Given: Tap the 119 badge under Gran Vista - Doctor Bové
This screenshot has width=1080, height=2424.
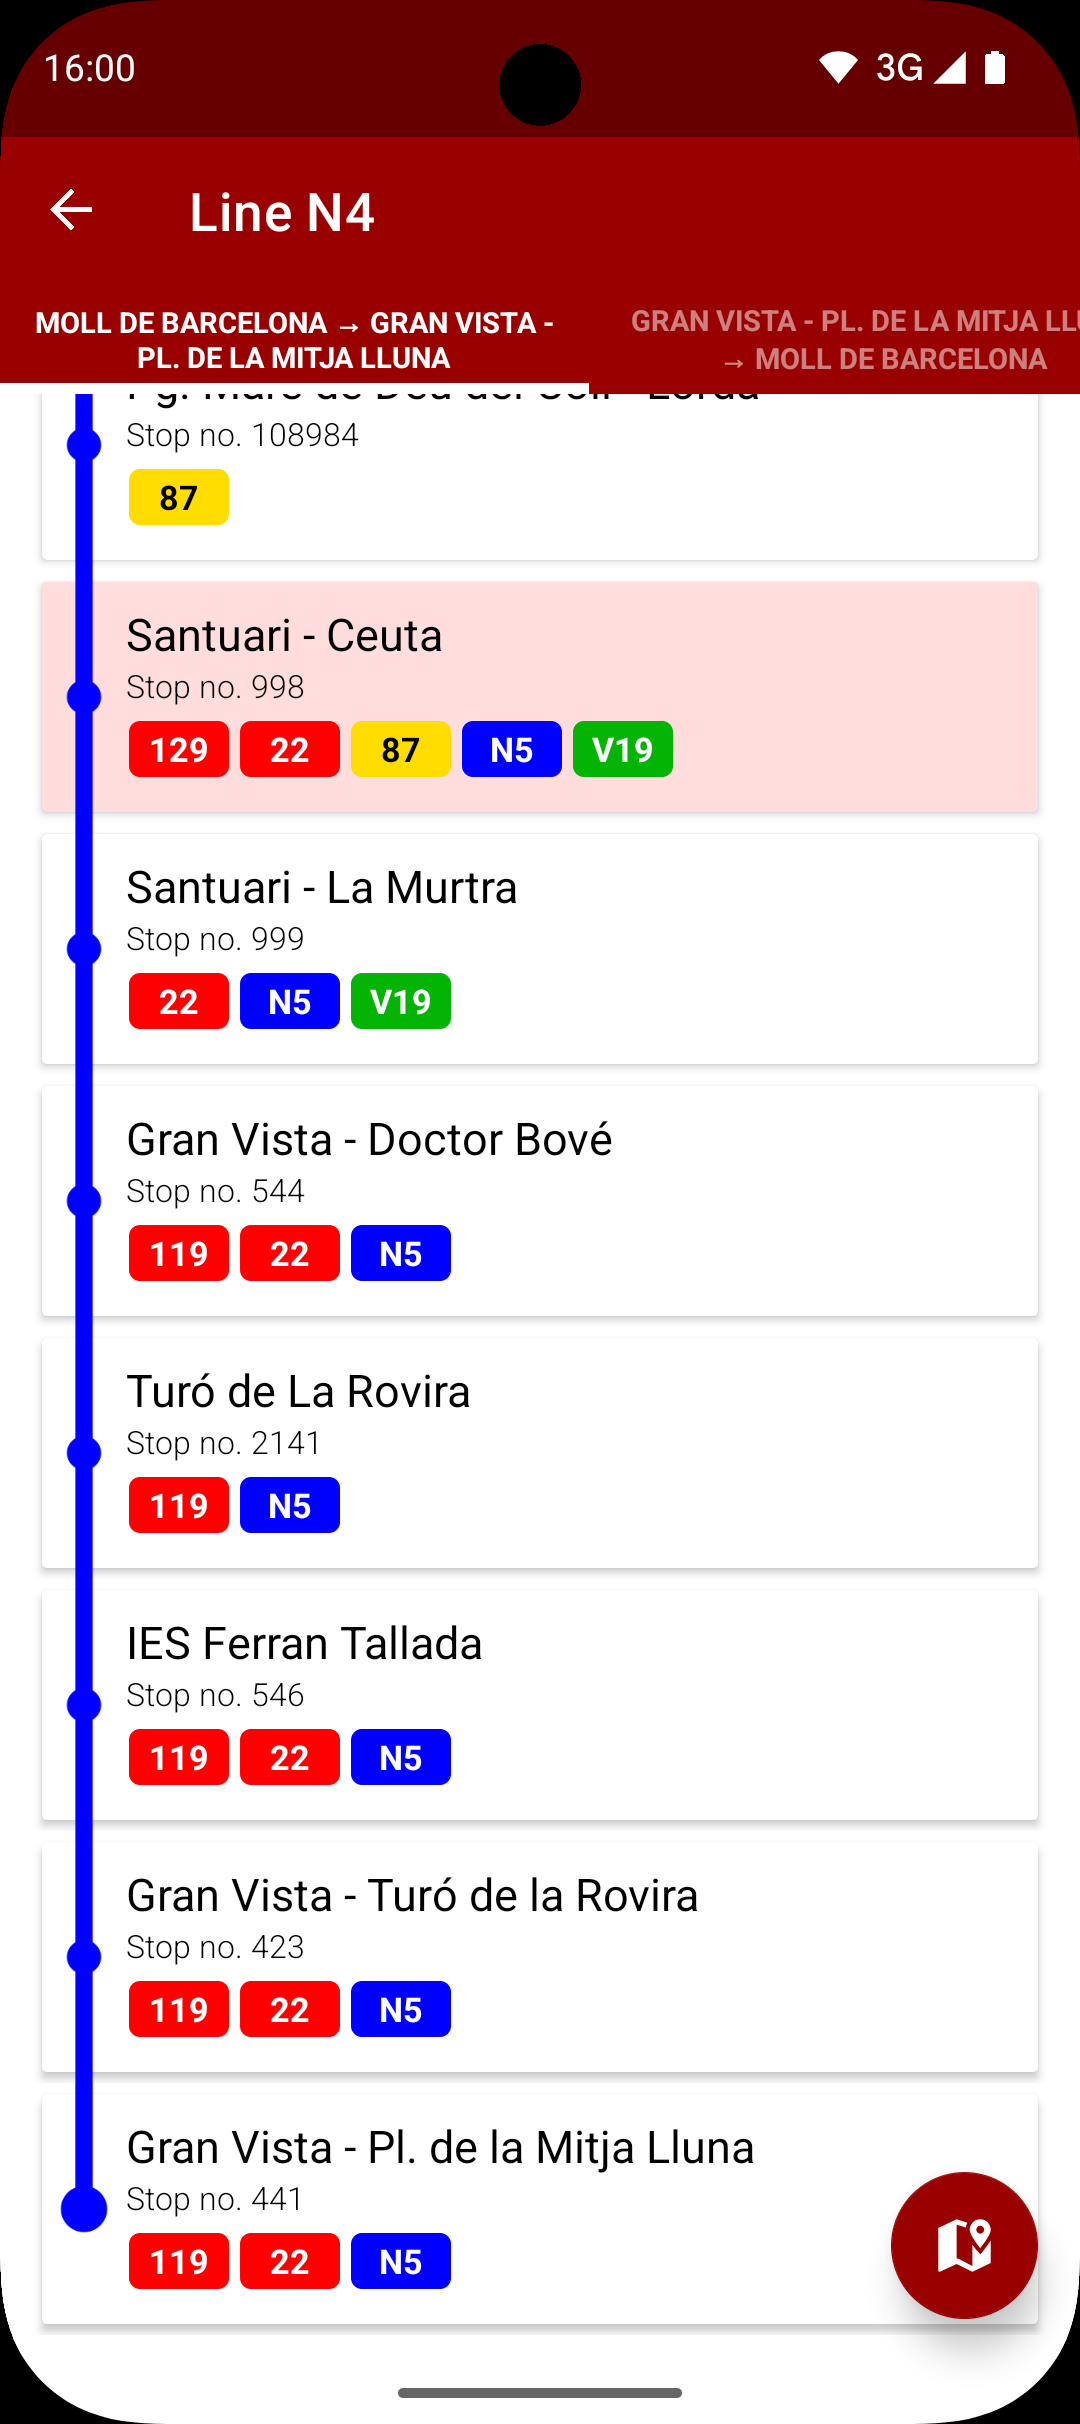Looking at the screenshot, I should point(179,1253).
